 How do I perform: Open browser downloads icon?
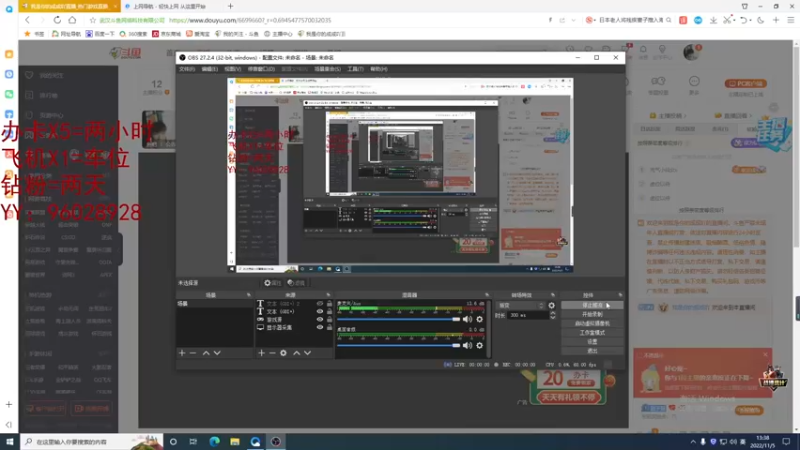click(713, 20)
